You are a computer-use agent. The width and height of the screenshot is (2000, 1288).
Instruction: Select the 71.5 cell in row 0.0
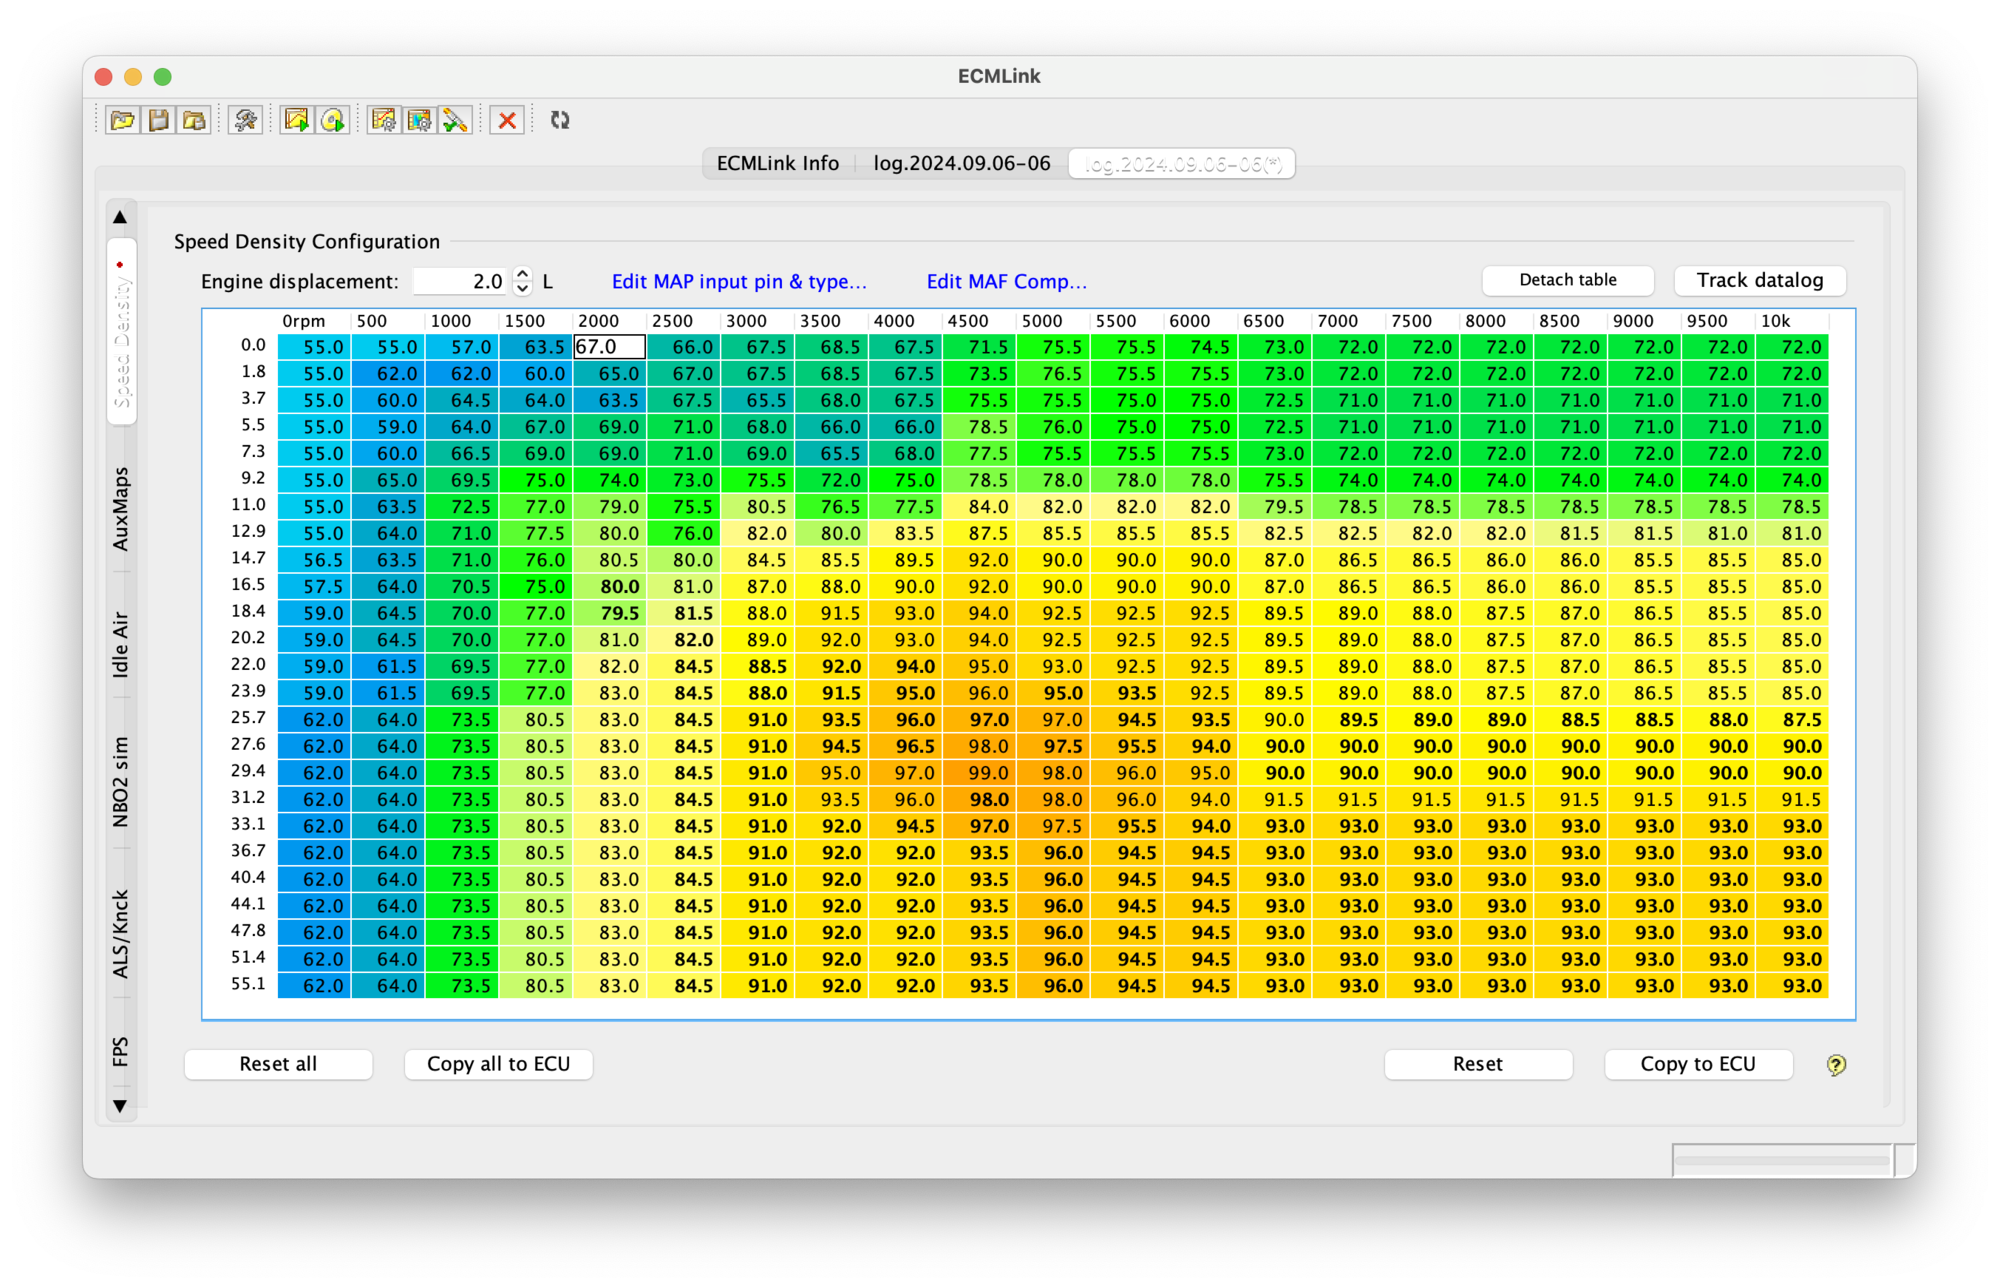978,347
